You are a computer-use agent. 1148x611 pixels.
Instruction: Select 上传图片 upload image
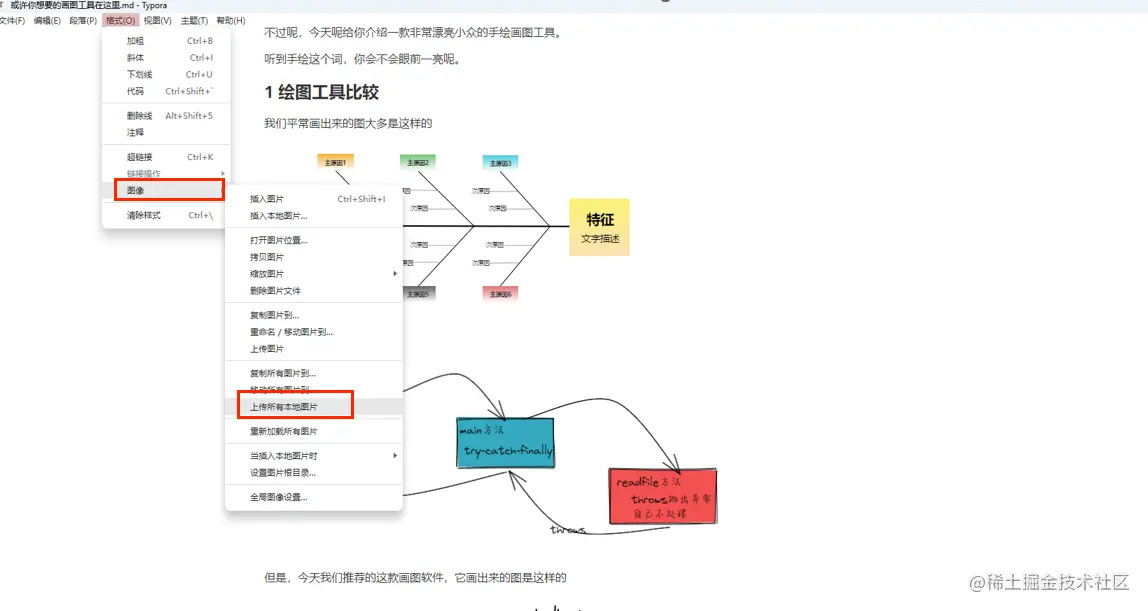pyautogui.click(x=314, y=349)
